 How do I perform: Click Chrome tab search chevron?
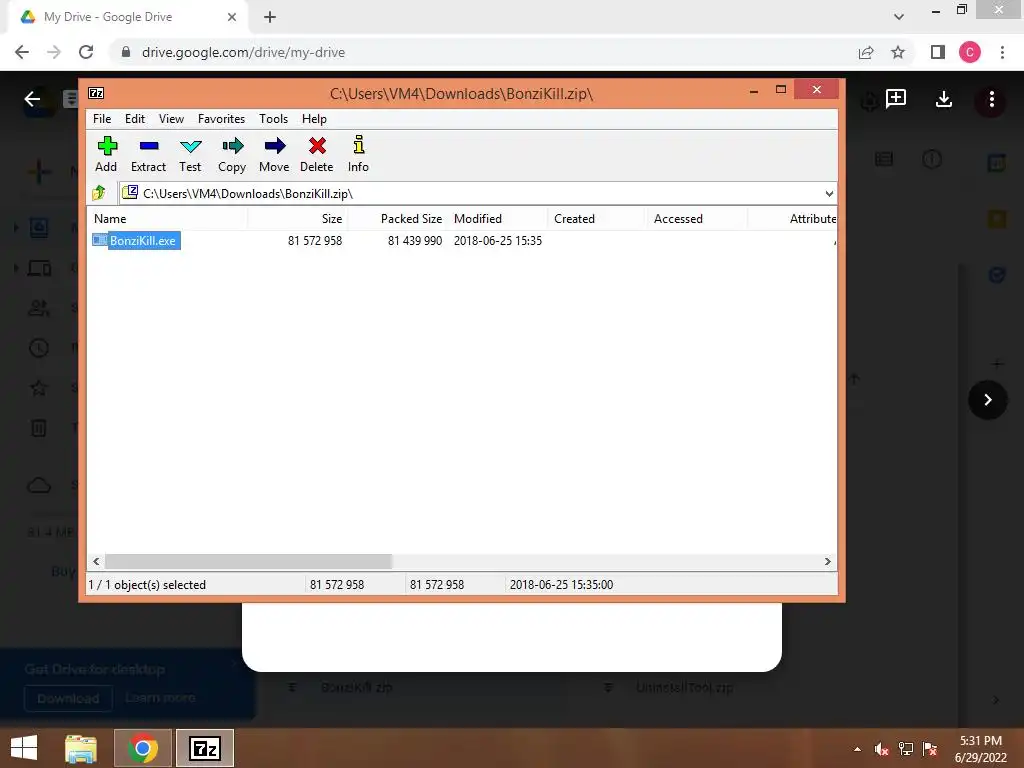[x=899, y=17]
